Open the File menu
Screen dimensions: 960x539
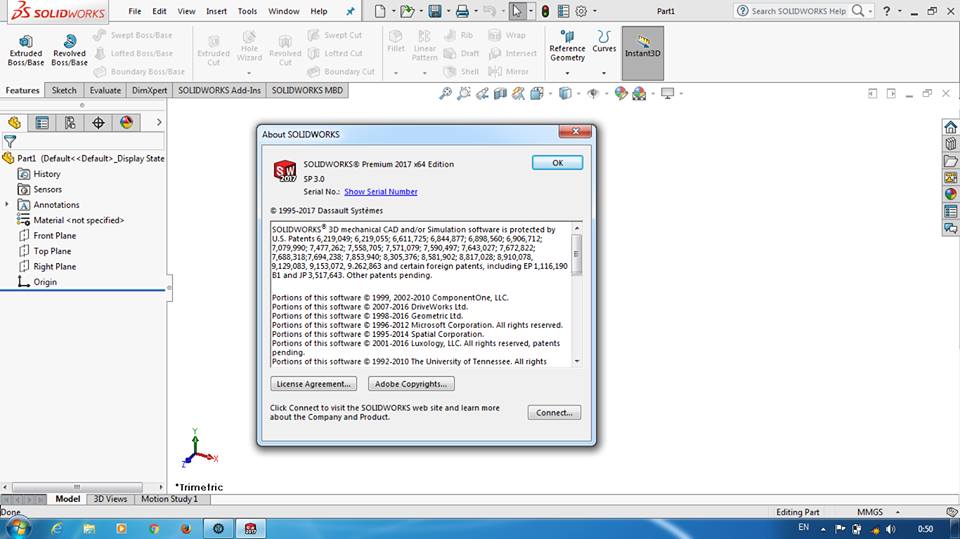tap(135, 11)
